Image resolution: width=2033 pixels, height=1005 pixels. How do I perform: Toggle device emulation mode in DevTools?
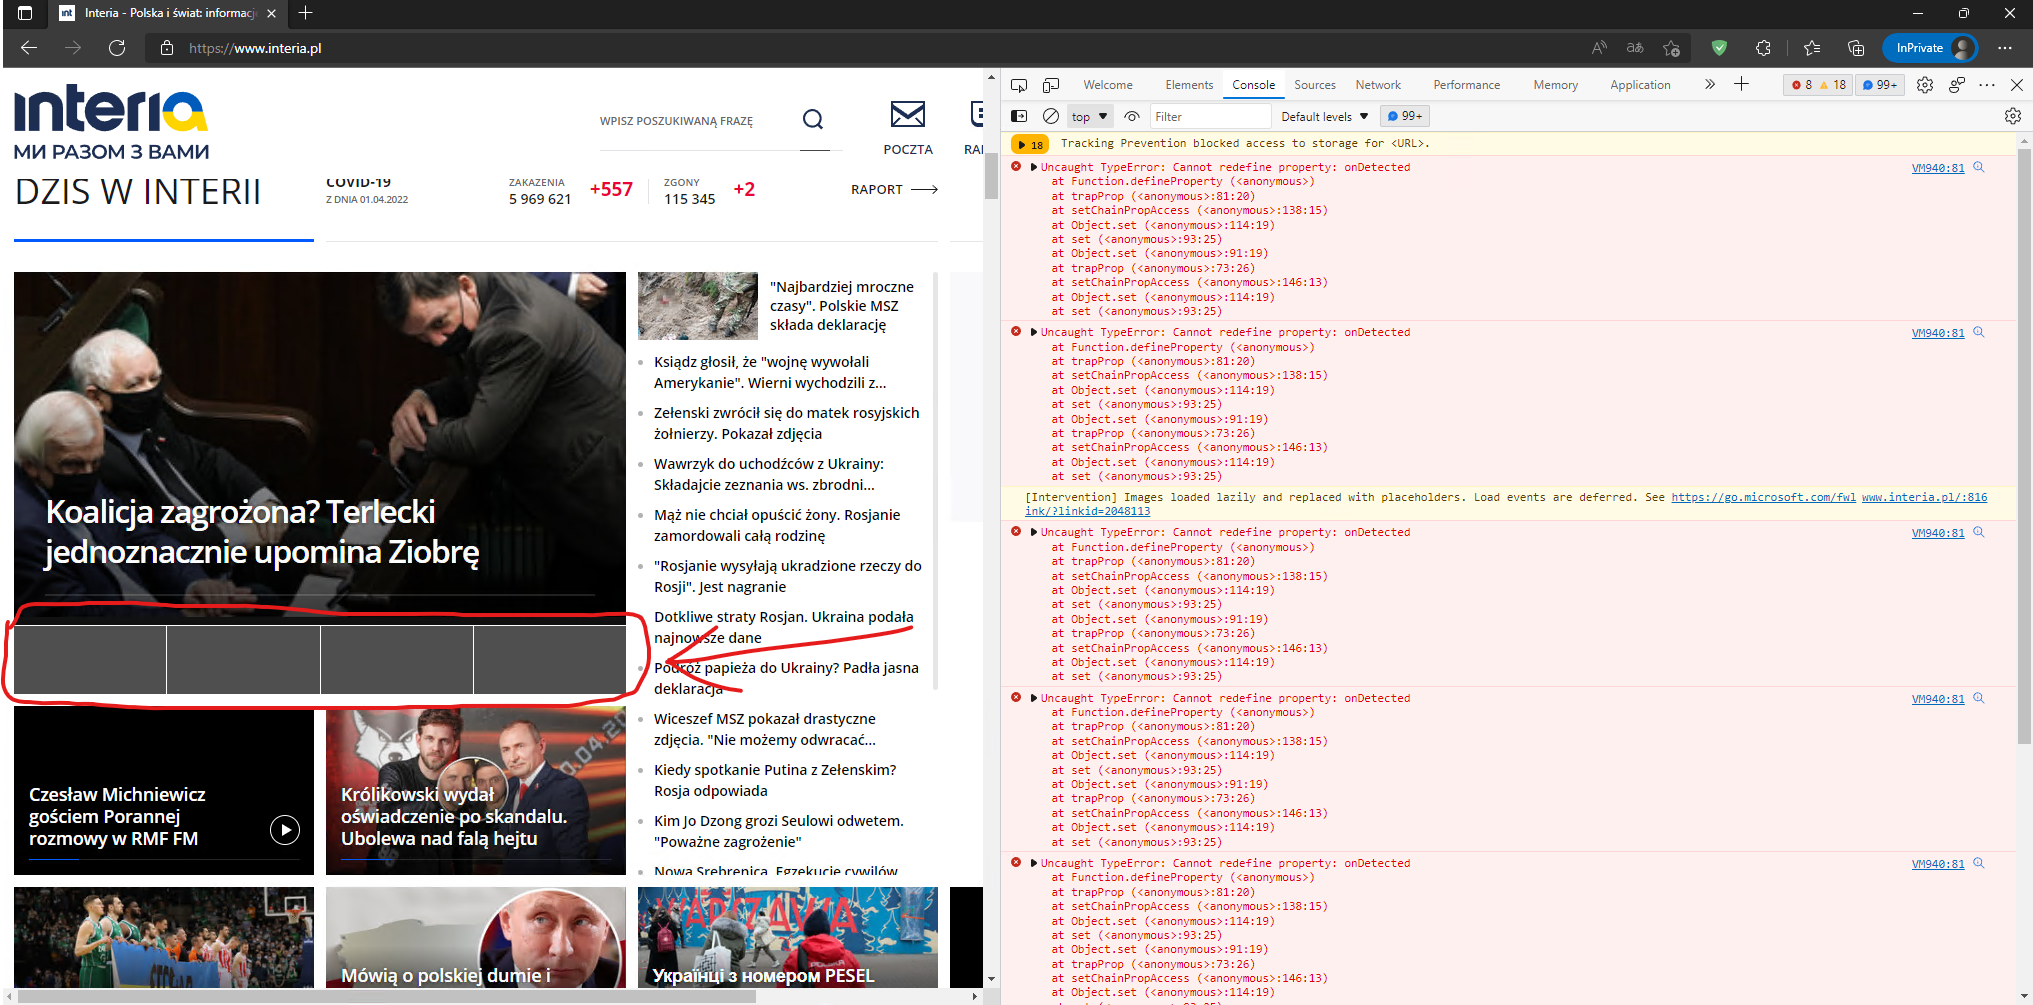pos(1051,85)
